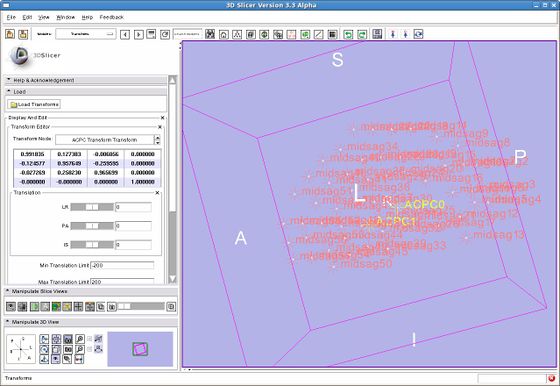This screenshot has height=386, width=560.
Task: Collapse the Display And Edit frame
Action: tap(162, 118)
